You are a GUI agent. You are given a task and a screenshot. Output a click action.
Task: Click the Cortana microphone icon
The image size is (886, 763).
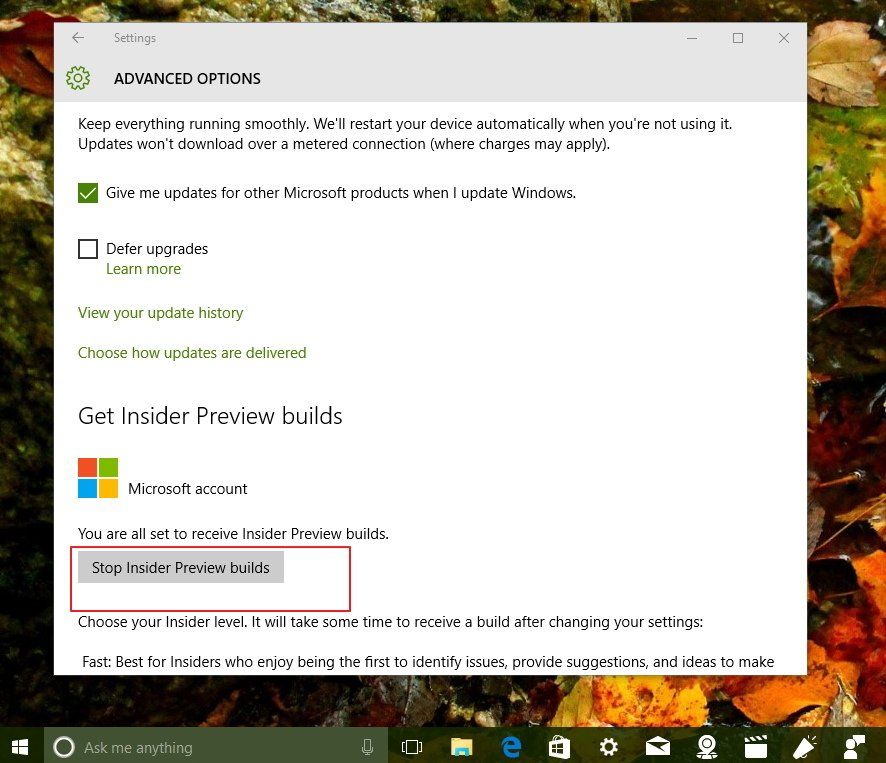tap(368, 746)
